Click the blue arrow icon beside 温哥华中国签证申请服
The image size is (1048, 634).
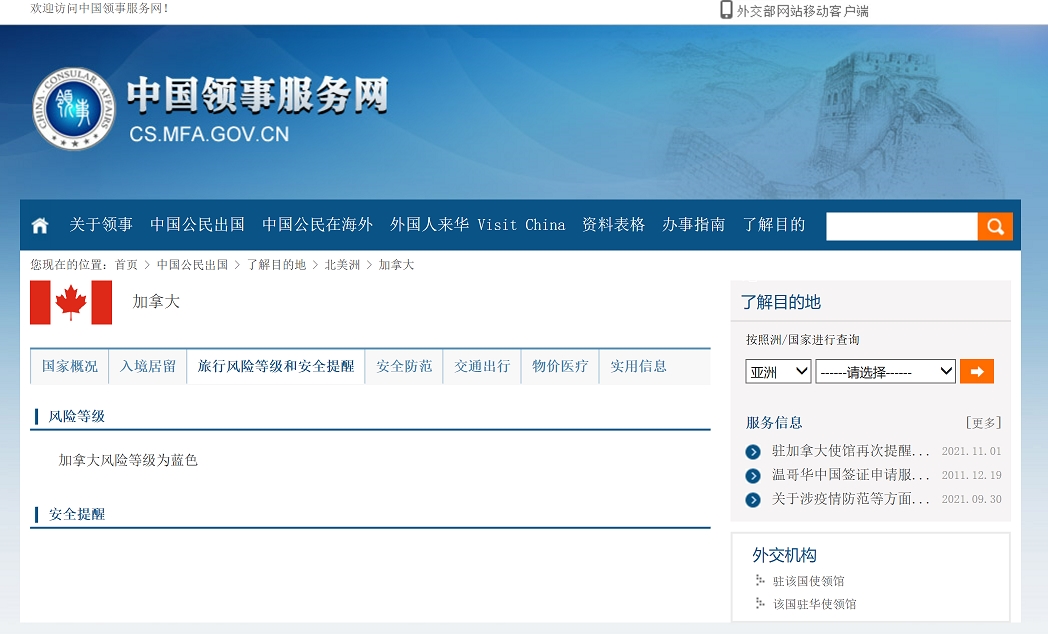pos(752,475)
